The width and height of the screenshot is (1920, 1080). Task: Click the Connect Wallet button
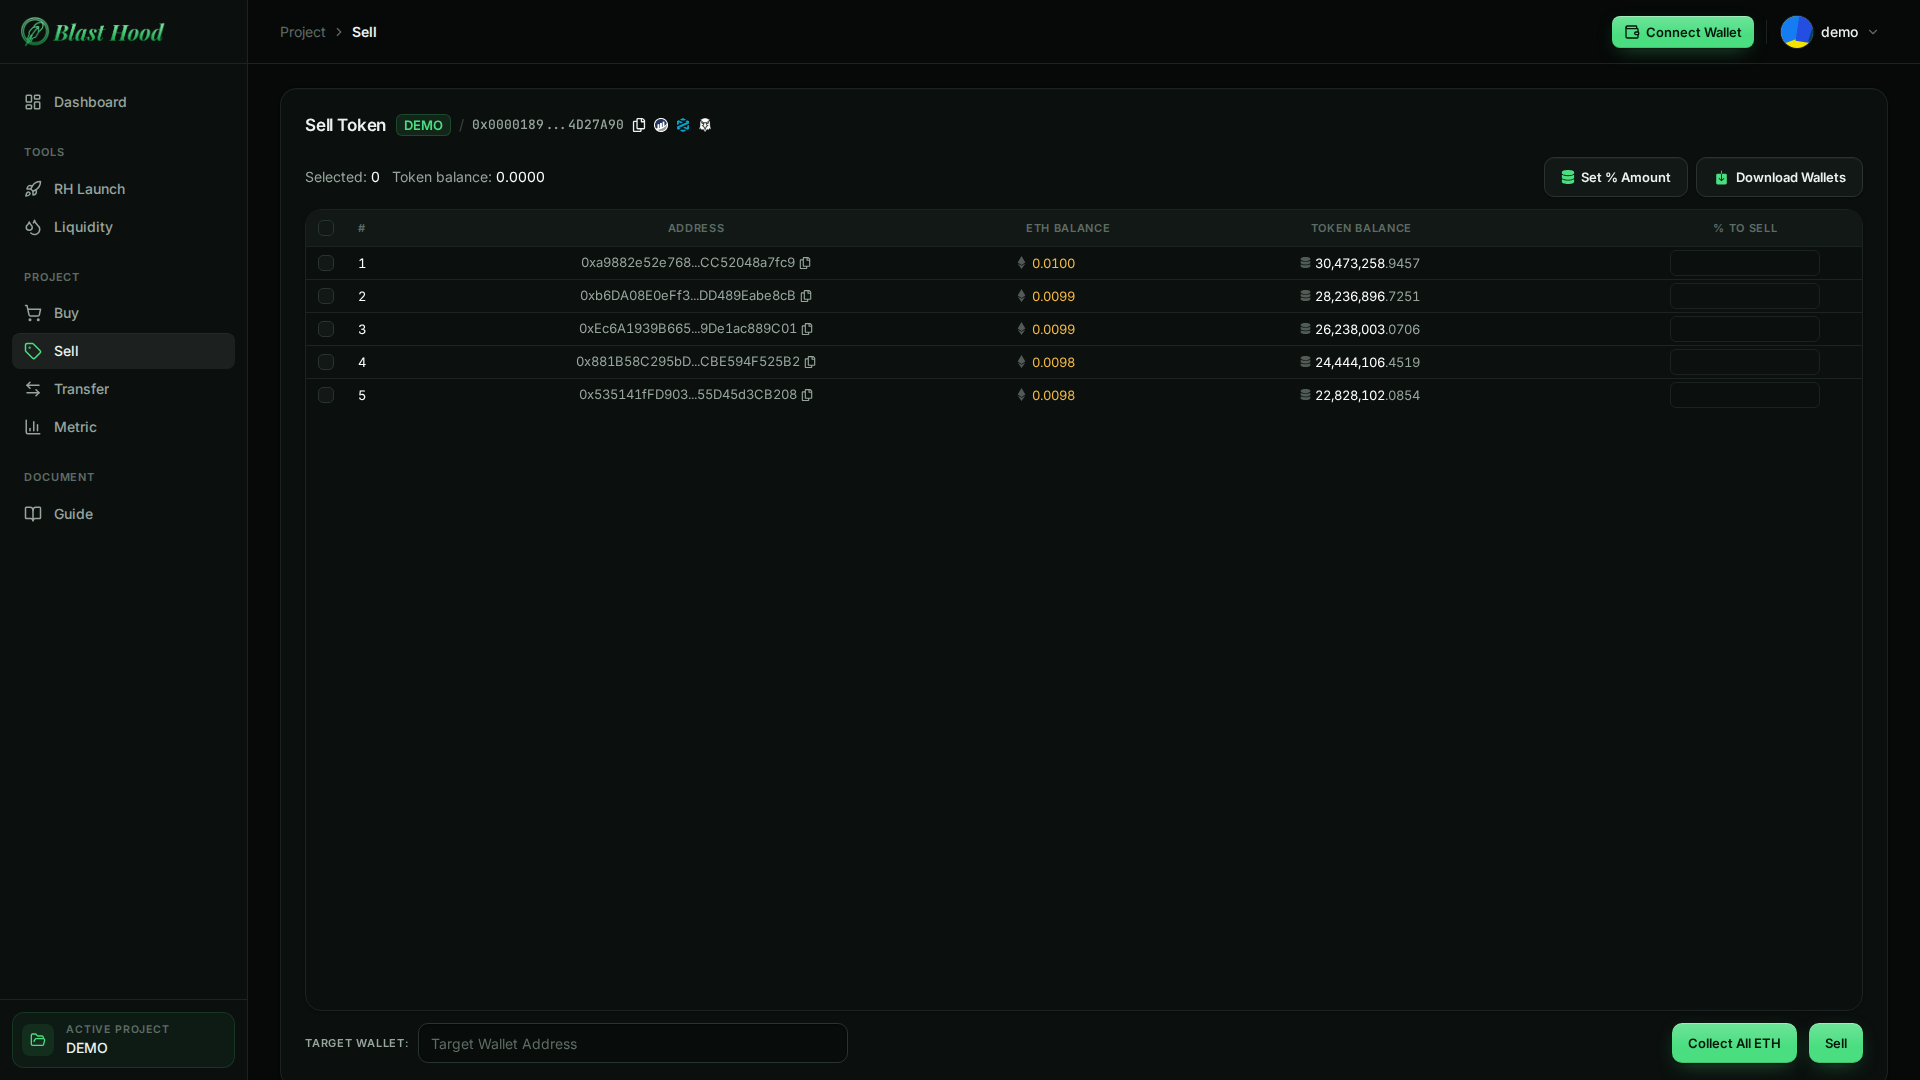tap(1682, 32)
